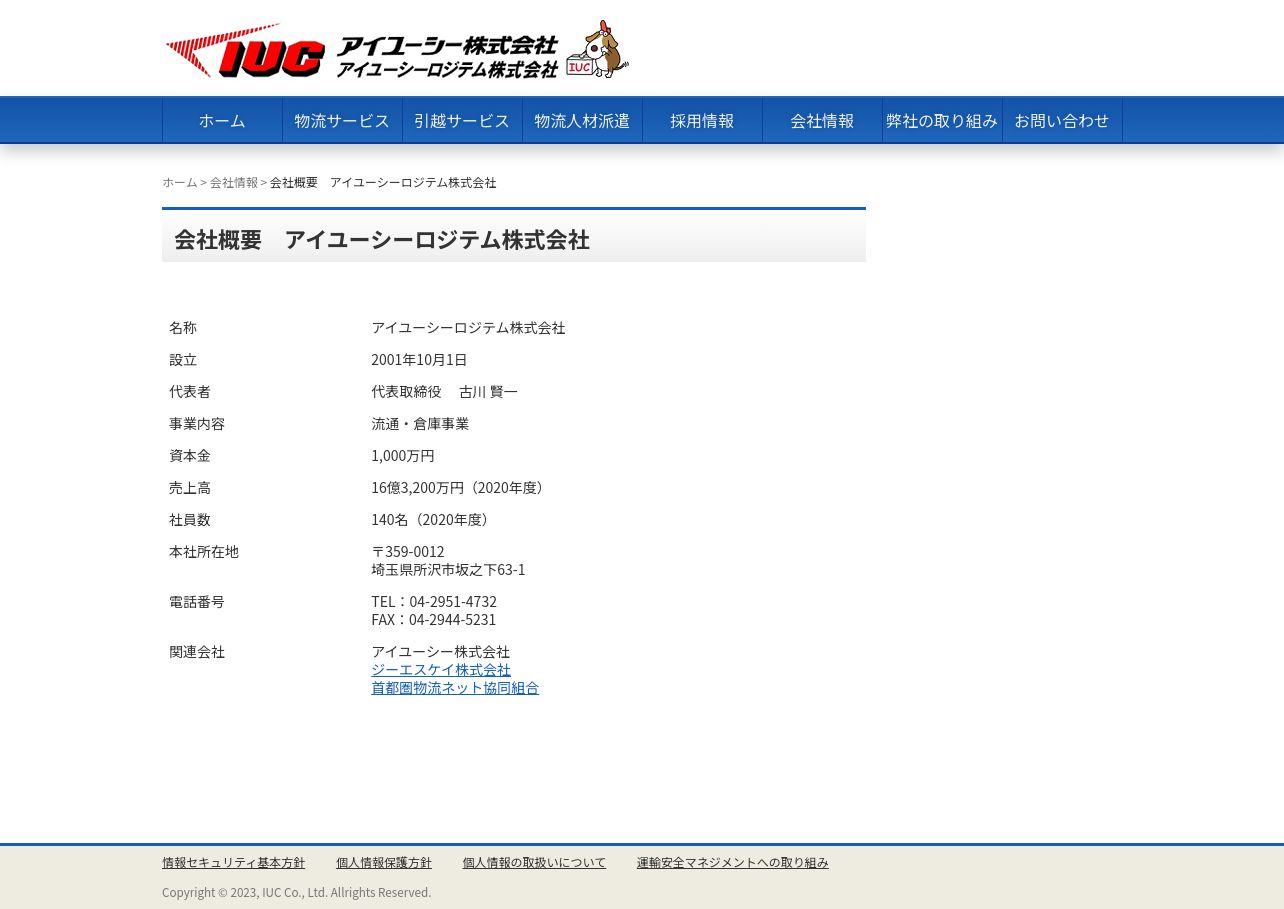Open 情報セキュリティ基本方針 footer link
The image size is (1284, 909).
234,863
